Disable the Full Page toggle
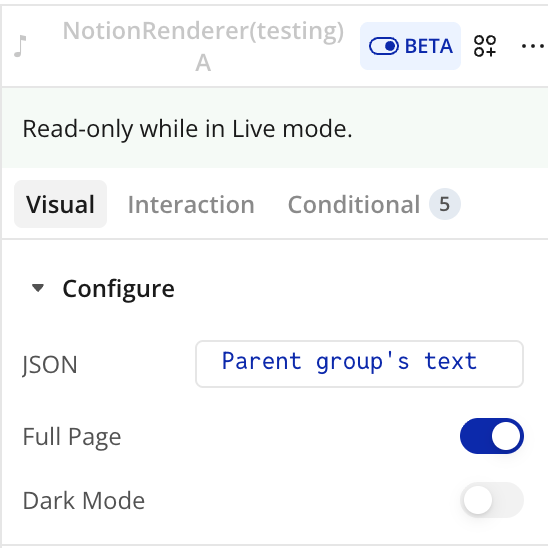Image resolution: width=548 pixels, height=548 pixels. (491, 436)
